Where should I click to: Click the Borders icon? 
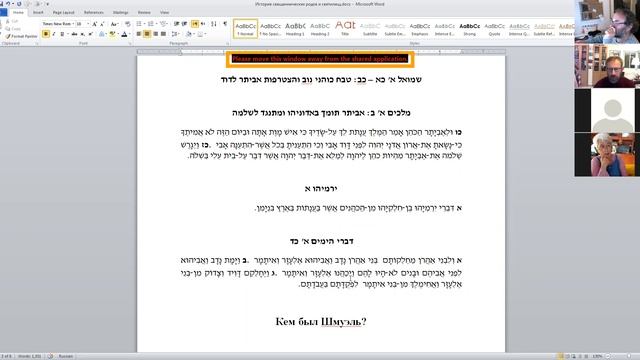coord(200,34)
